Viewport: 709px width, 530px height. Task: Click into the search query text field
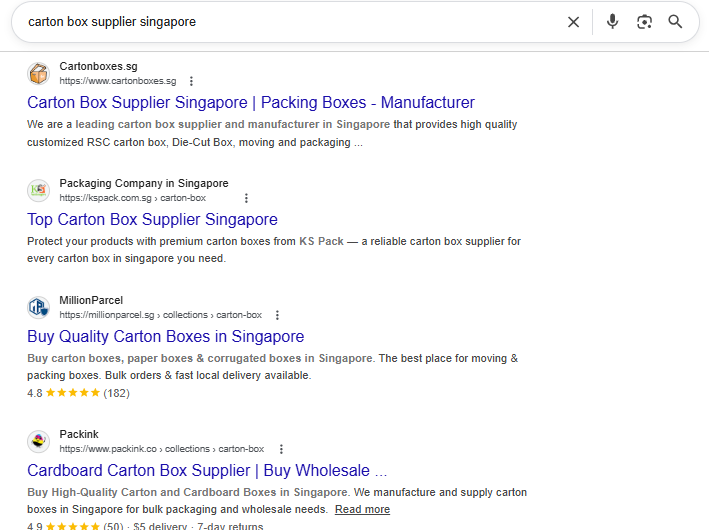coord(289,22)
